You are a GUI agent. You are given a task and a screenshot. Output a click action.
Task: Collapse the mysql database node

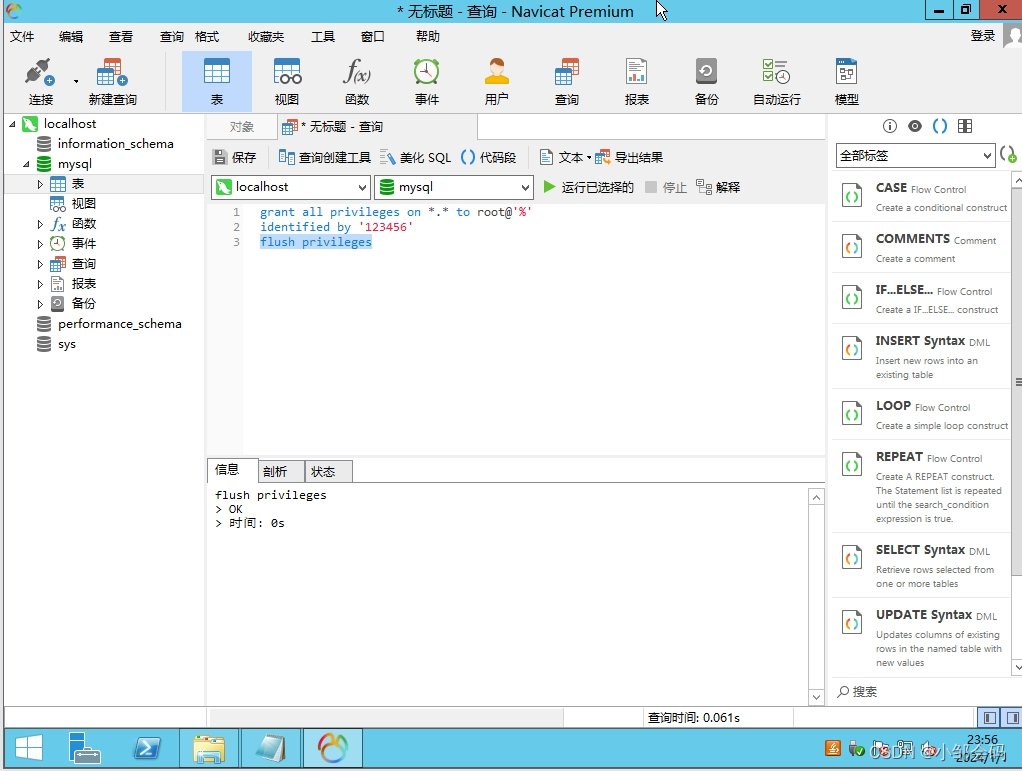pyautogui.click(x=27, y=164)
